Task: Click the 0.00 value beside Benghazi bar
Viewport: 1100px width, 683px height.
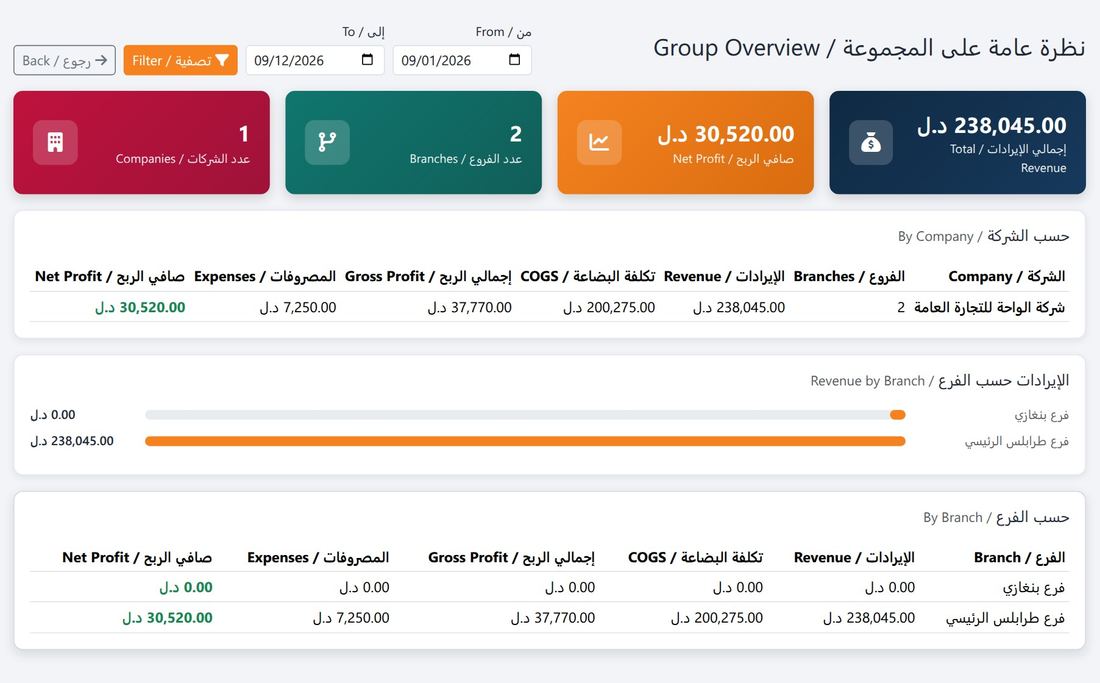Action: [53, 415]
